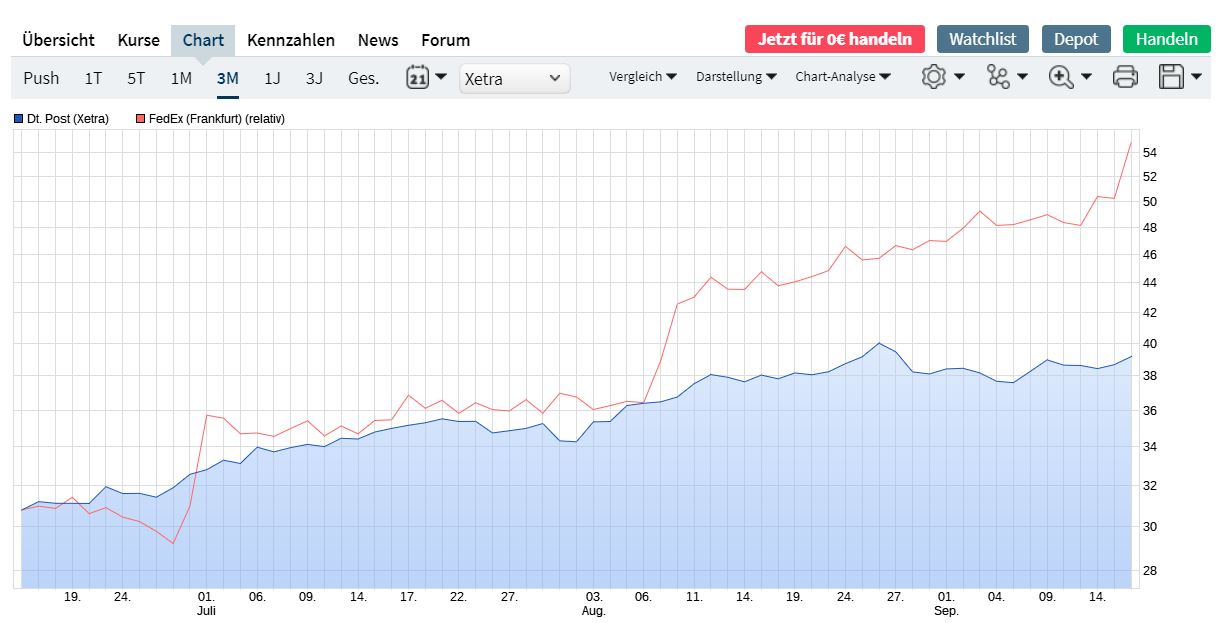Click the 28 price axis label
Viewport: 1218px width, 623px height.
click(1150, 571)
